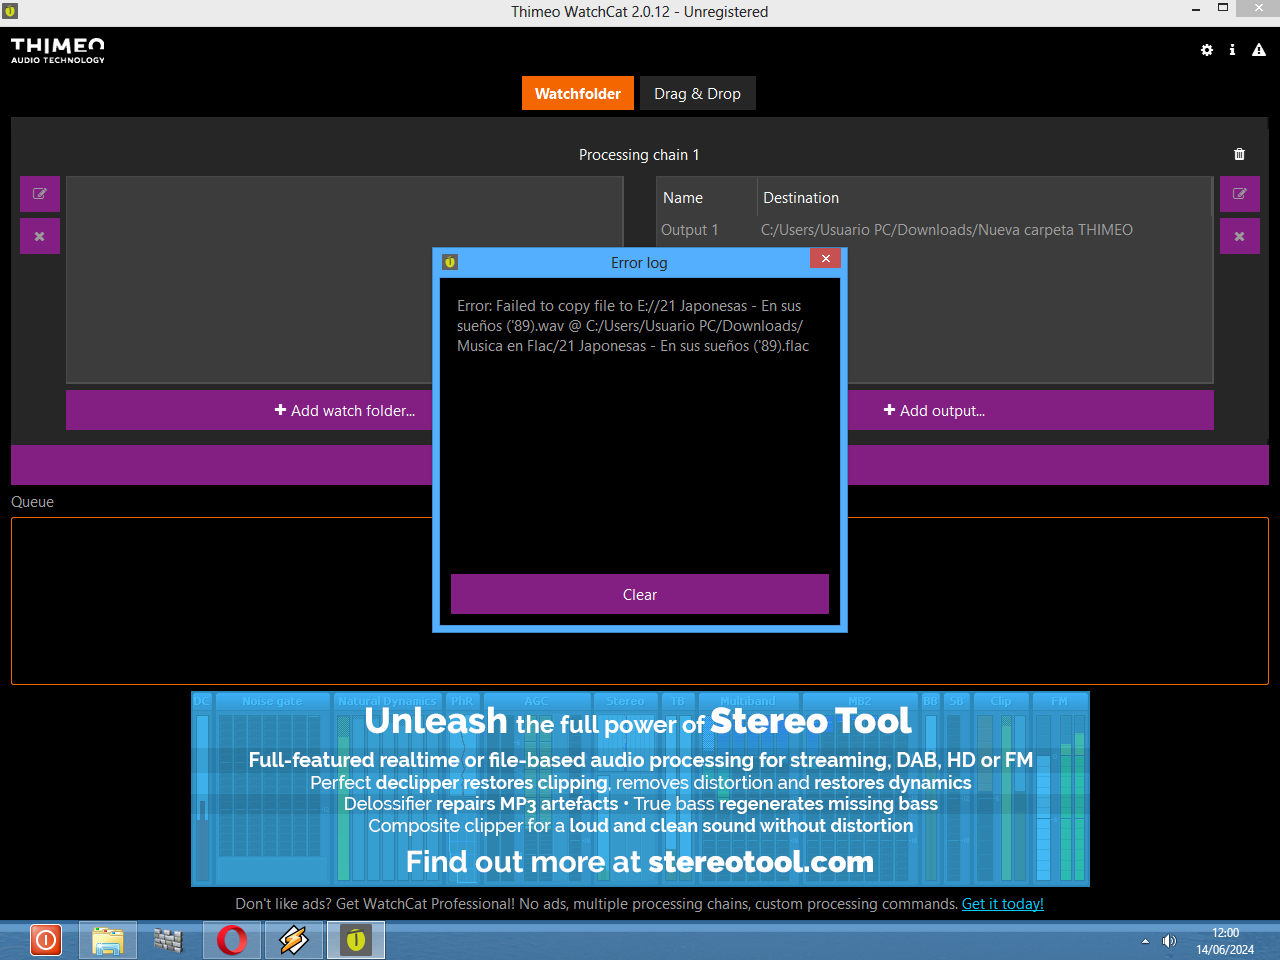Click the volume speaker tray icon
This screenshot has width=1280, height=960.
click(1169, 941)
